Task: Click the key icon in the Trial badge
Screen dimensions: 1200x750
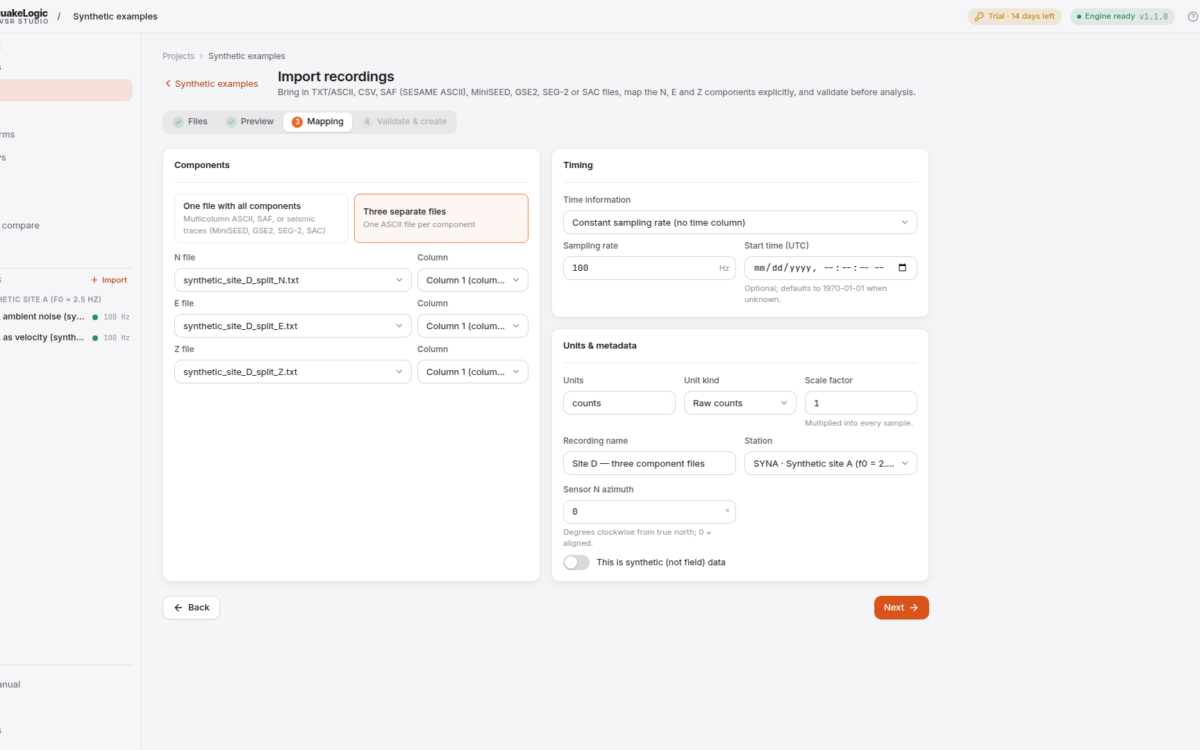Action: pos(979,17)
